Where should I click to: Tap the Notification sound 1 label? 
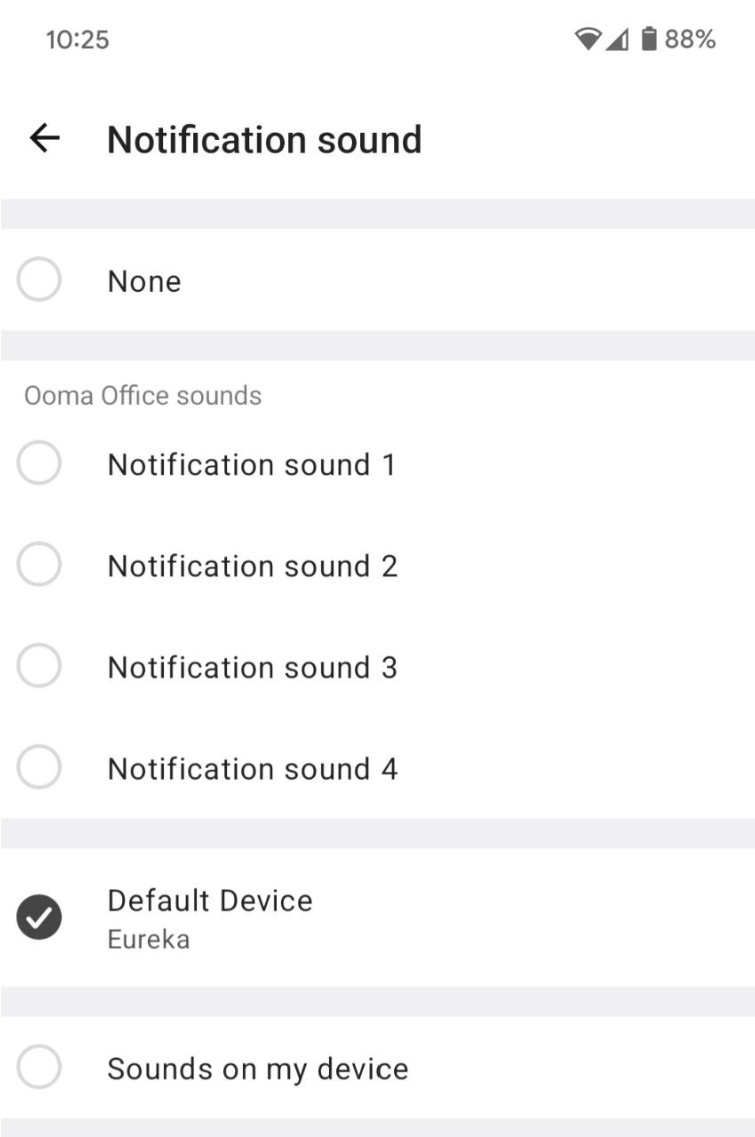coord(252,465)
